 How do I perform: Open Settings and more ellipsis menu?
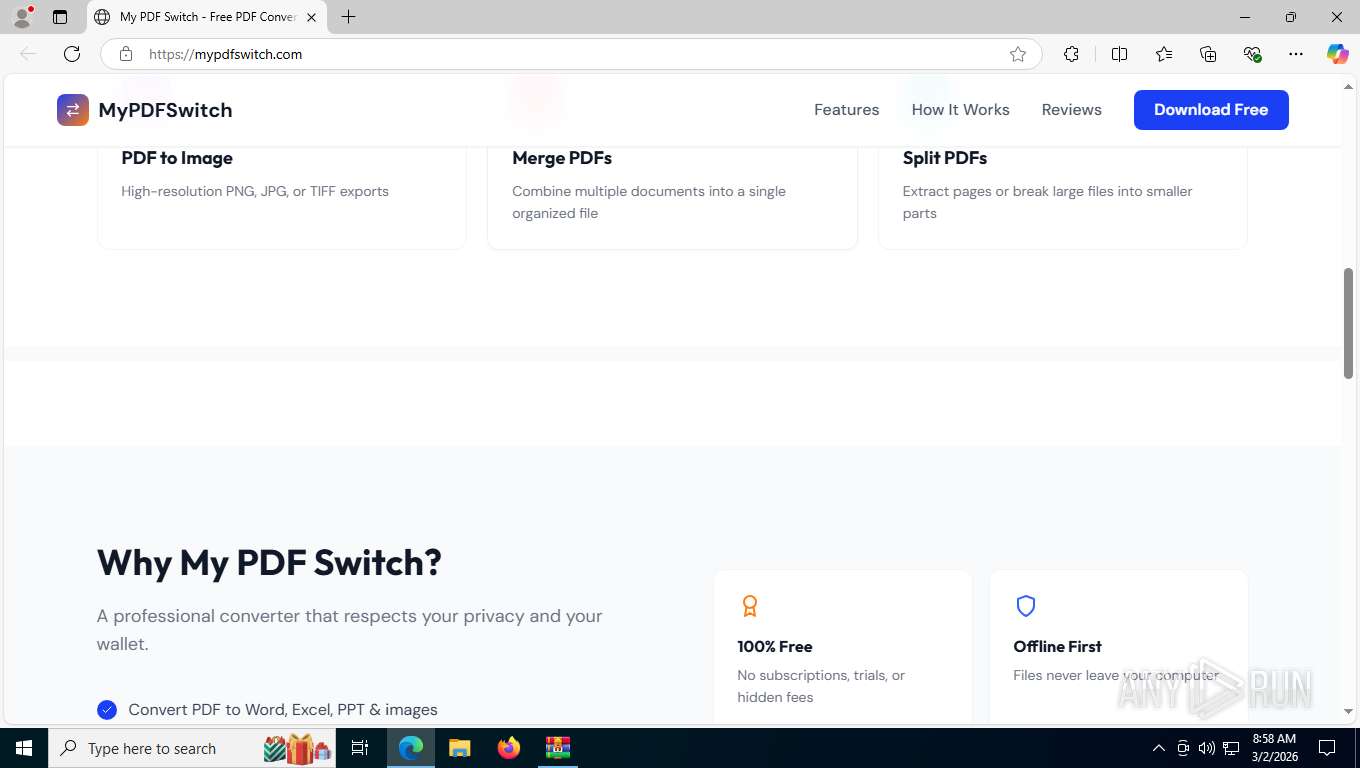click(1296, 54)
